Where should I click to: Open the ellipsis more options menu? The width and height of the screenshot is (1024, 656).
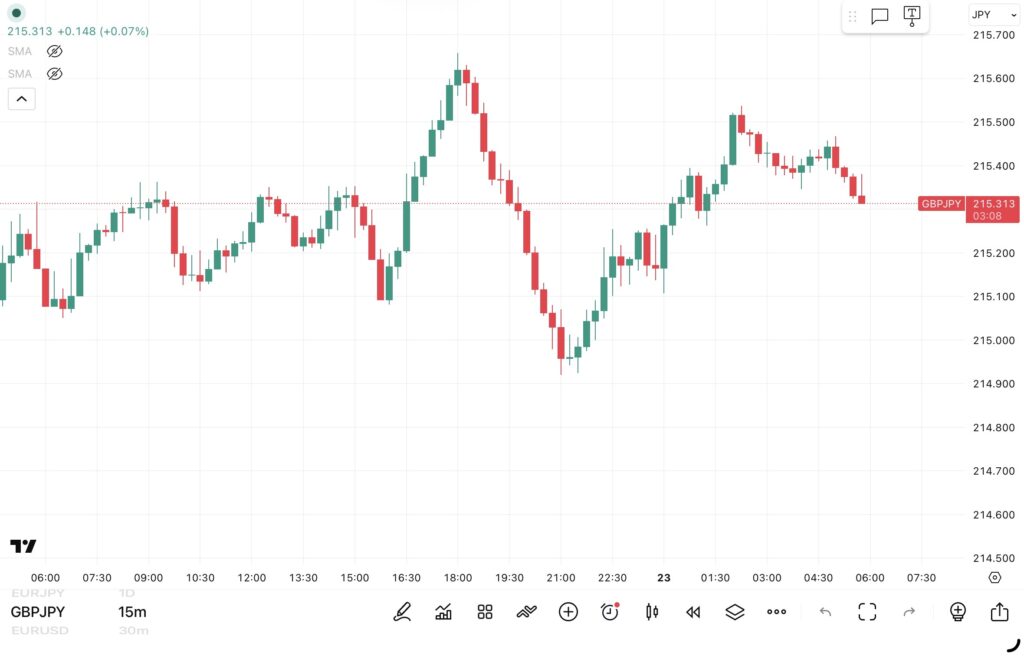(x=776, y=611)
